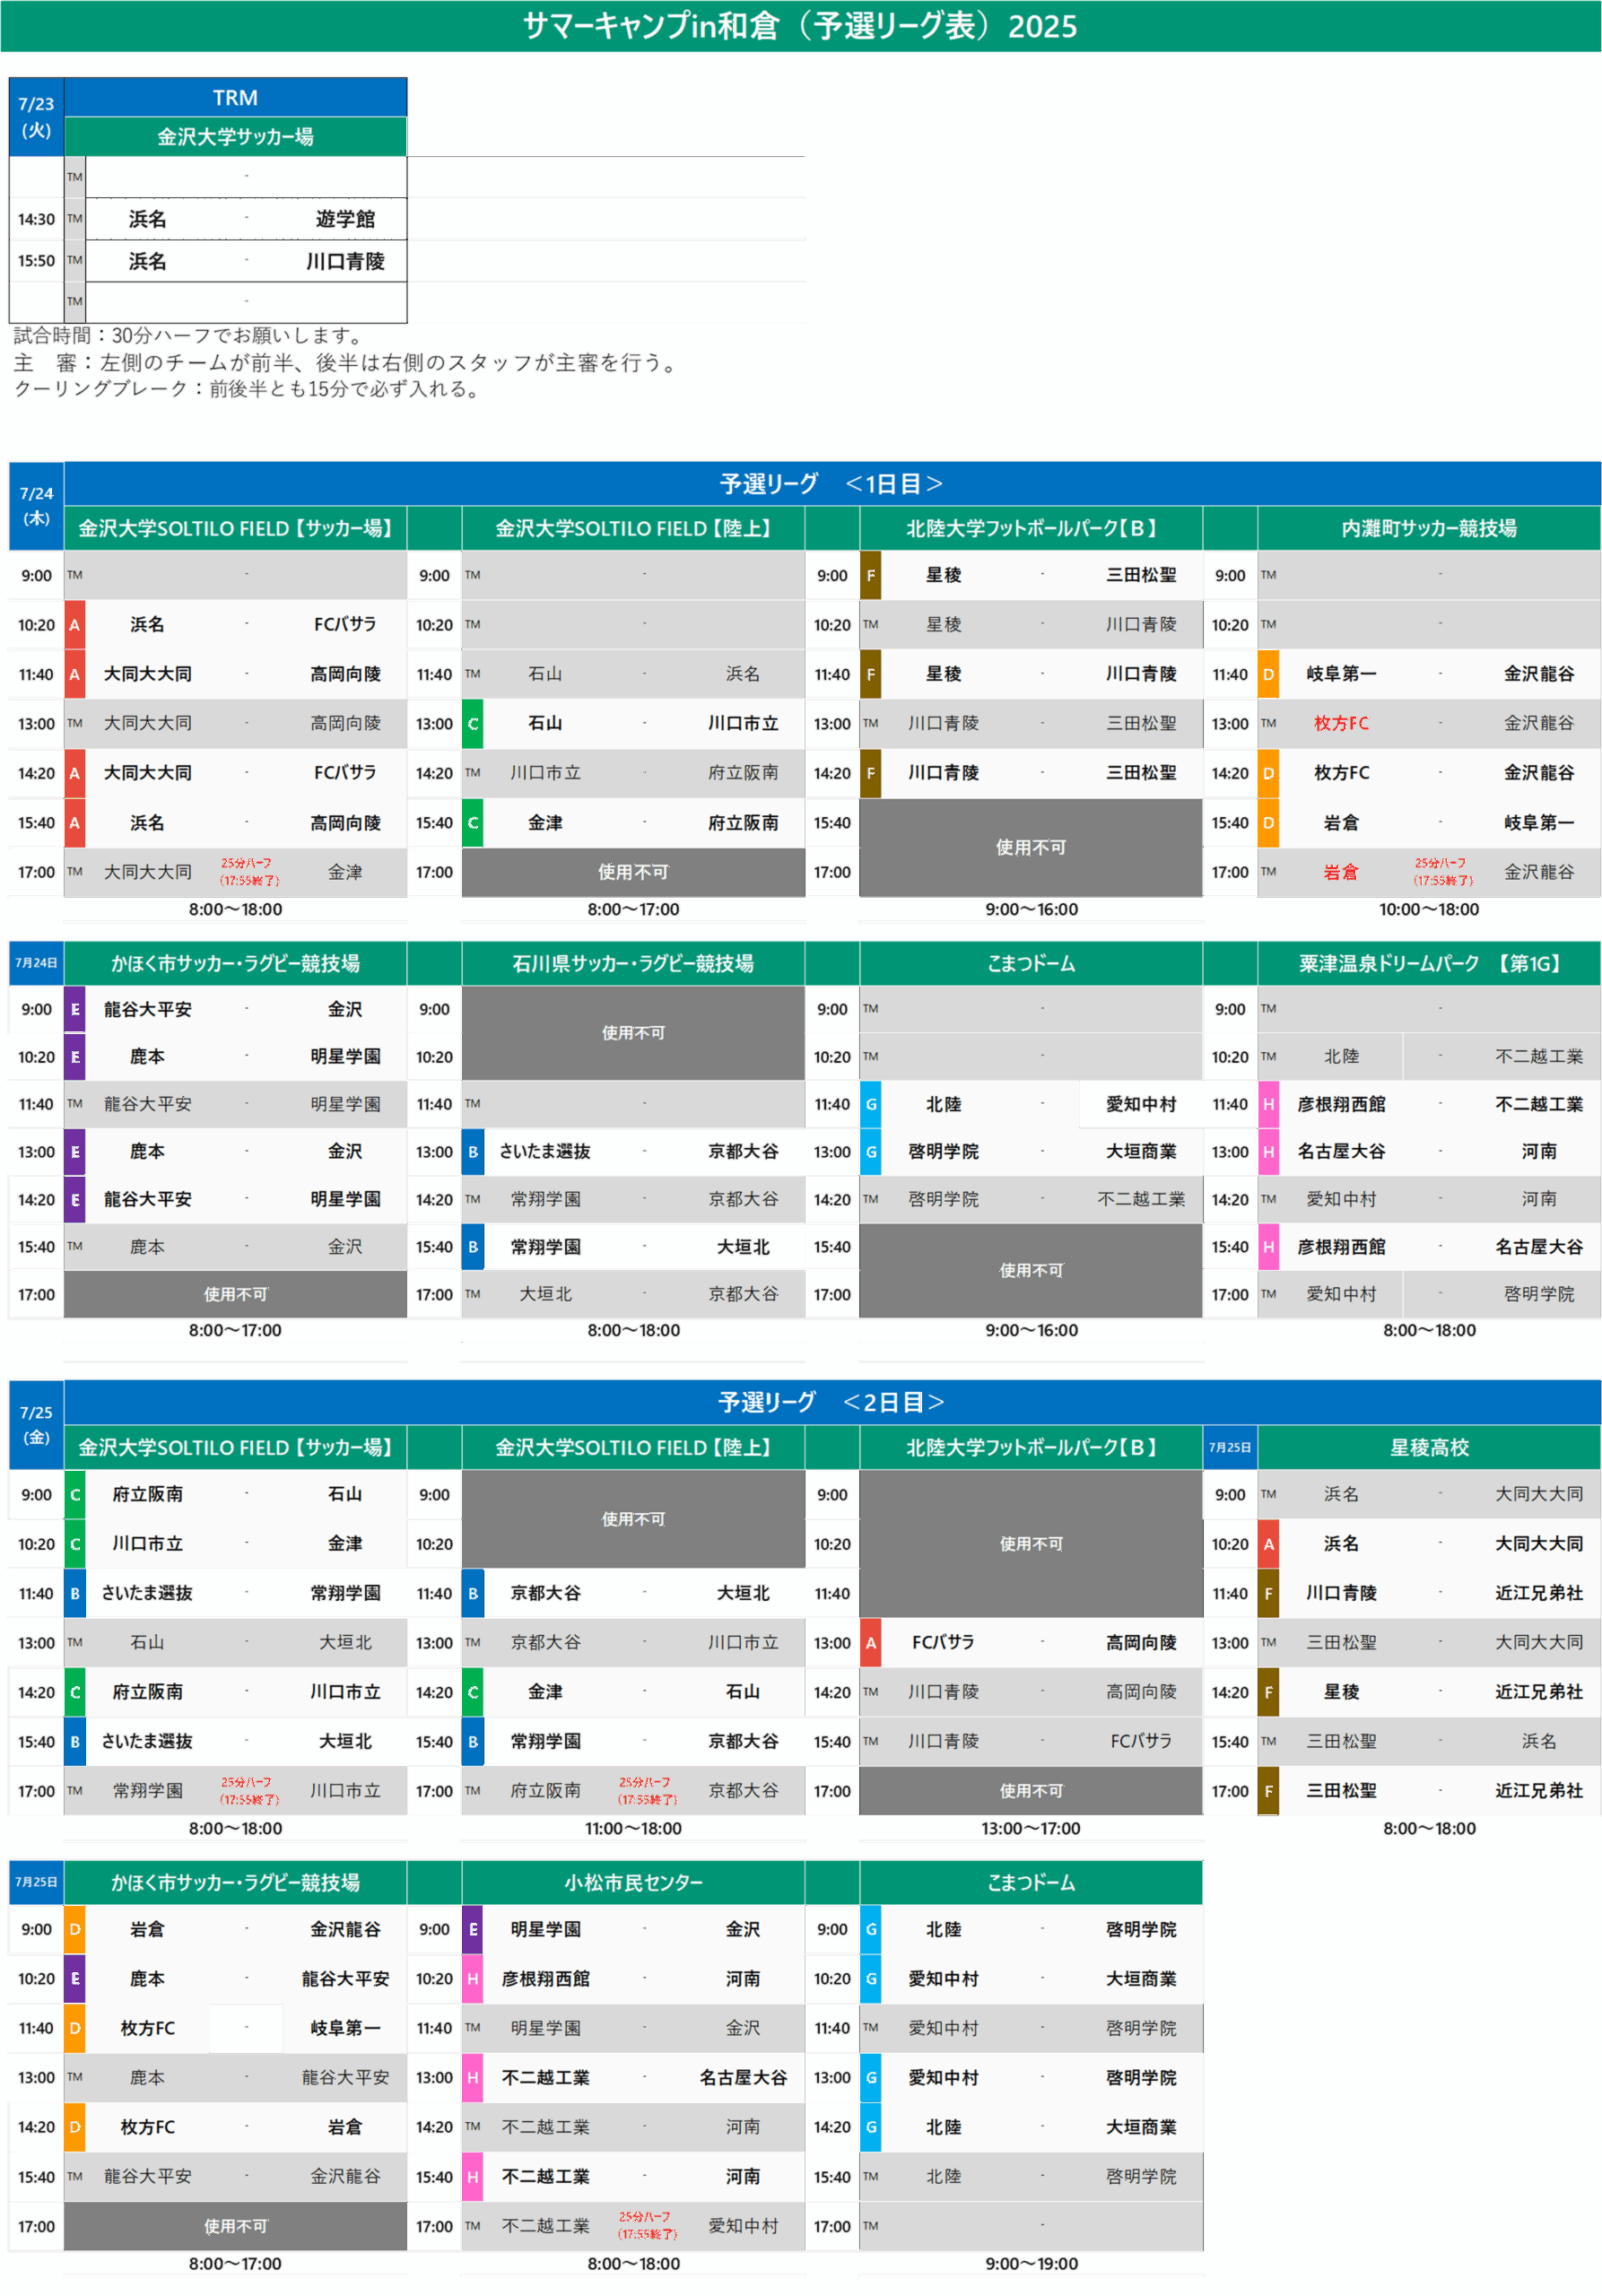Viewport: 1602px width, 2296px height.
Task: Select the red 岩倉 entry at 17:00
Action: point(1341,872)
